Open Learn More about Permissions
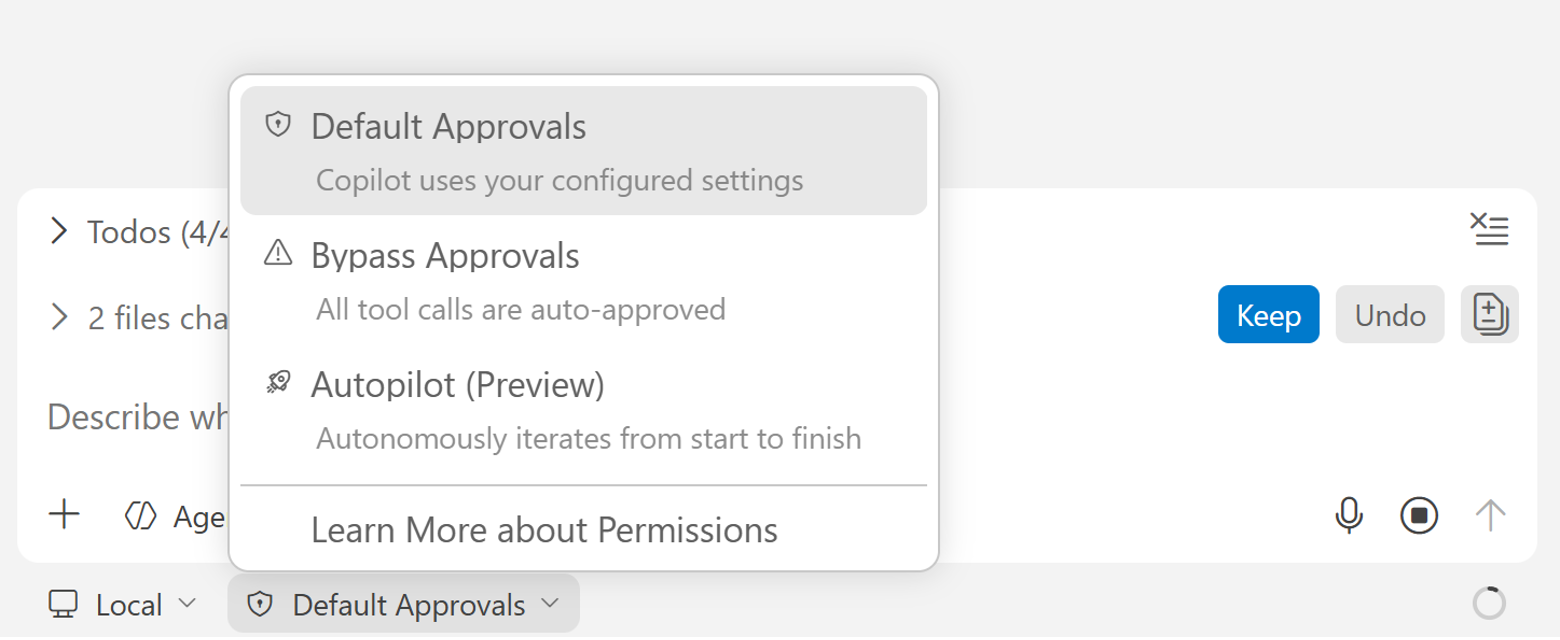Screen dimensions: 1560x640 [544, 530]
